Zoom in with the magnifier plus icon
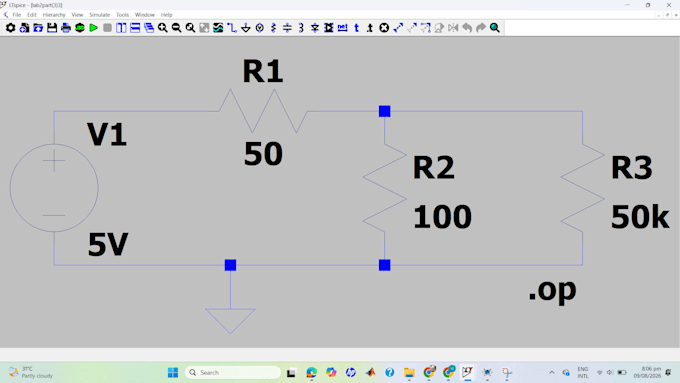The width and height of the screenshot is (680, 383). (x=163, y=28)
